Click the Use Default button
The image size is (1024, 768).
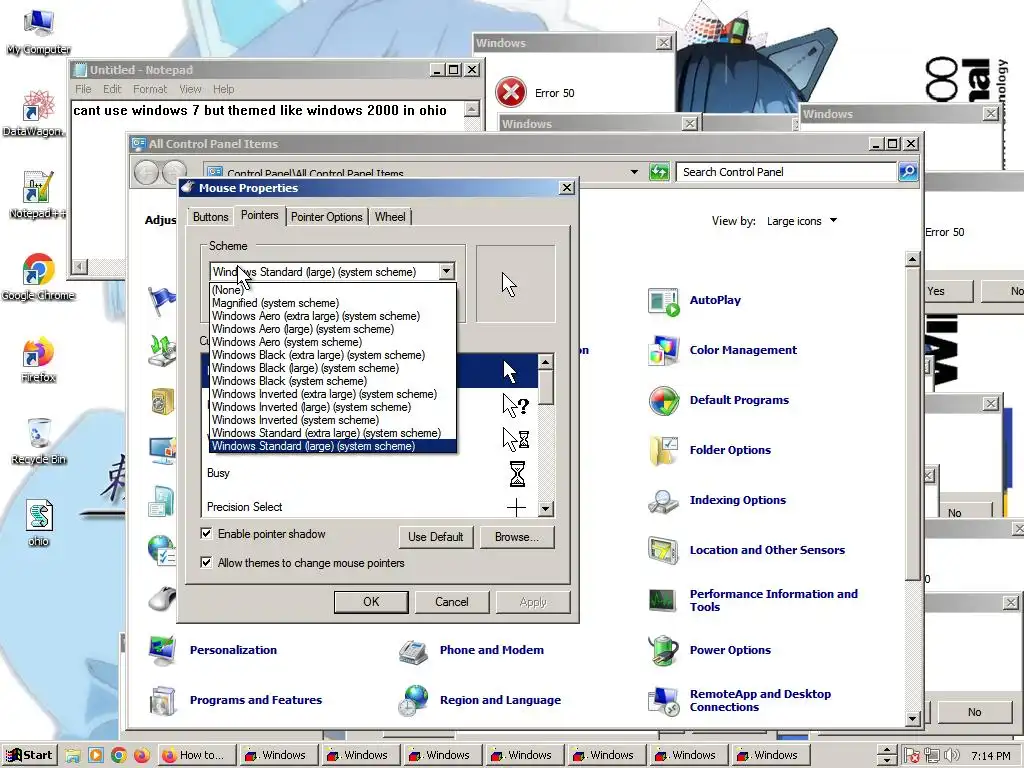pyautogui.click(x=436, y=537)
